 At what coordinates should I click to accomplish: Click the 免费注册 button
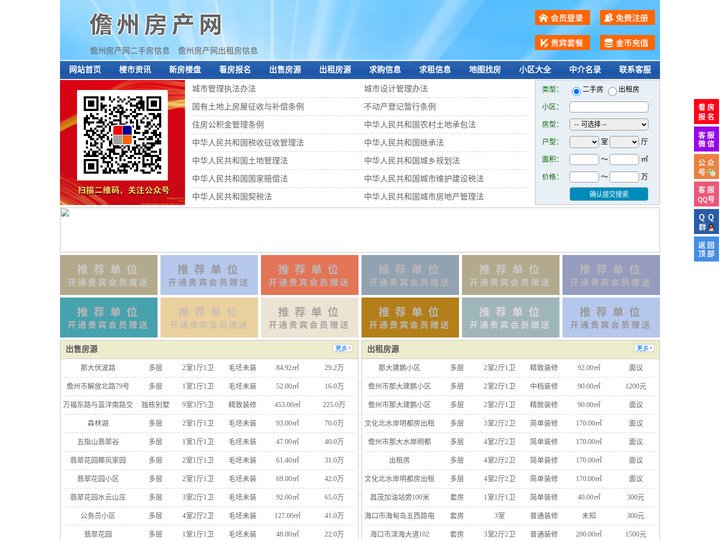tap(627, 18)
